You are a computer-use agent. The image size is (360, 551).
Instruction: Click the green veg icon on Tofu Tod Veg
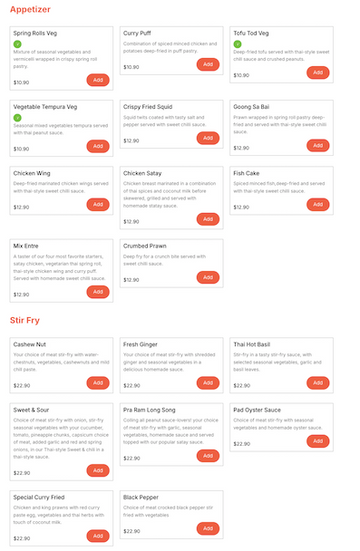click(x=238, y=44)
